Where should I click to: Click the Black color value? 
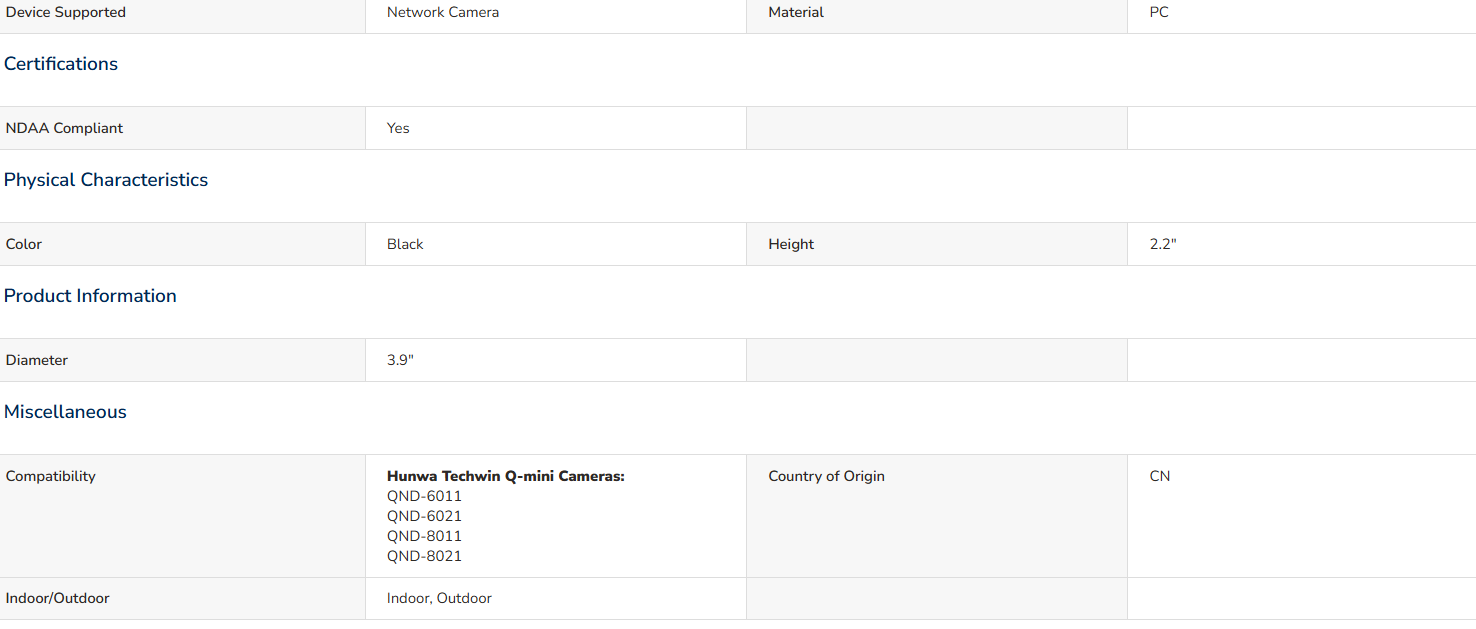pos(405,244)
